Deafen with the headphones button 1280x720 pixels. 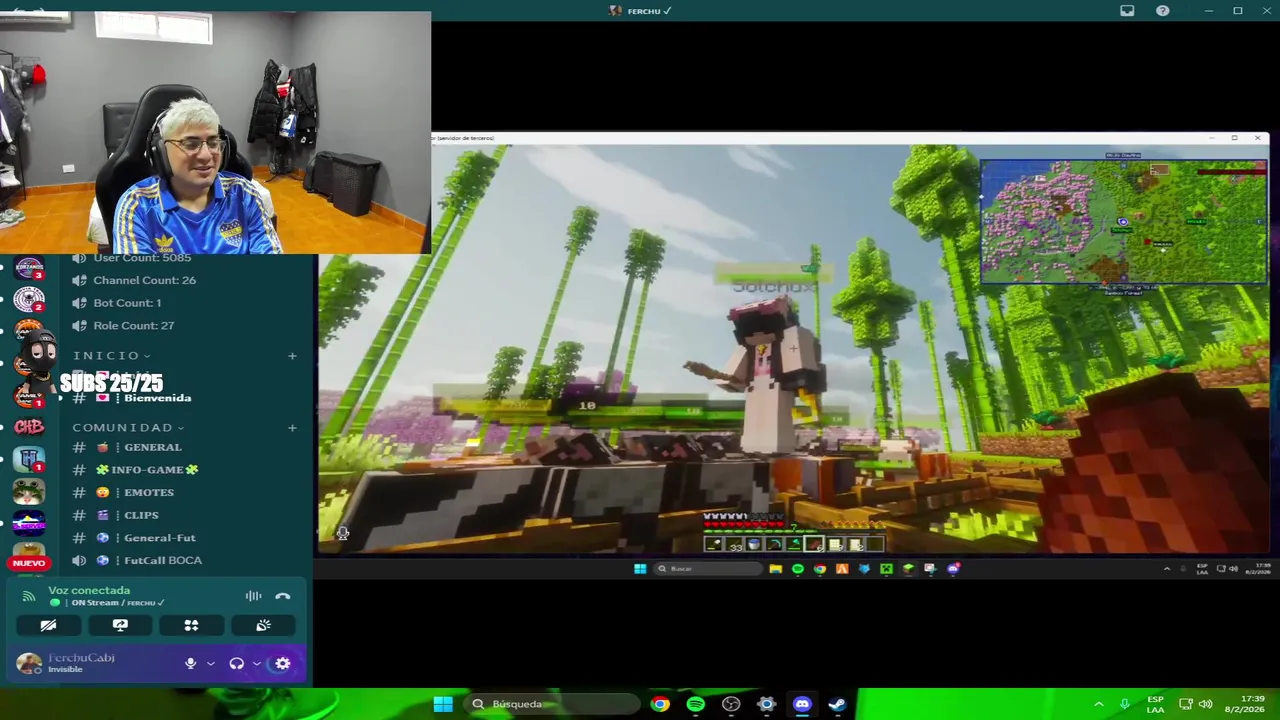coord(237,663)
